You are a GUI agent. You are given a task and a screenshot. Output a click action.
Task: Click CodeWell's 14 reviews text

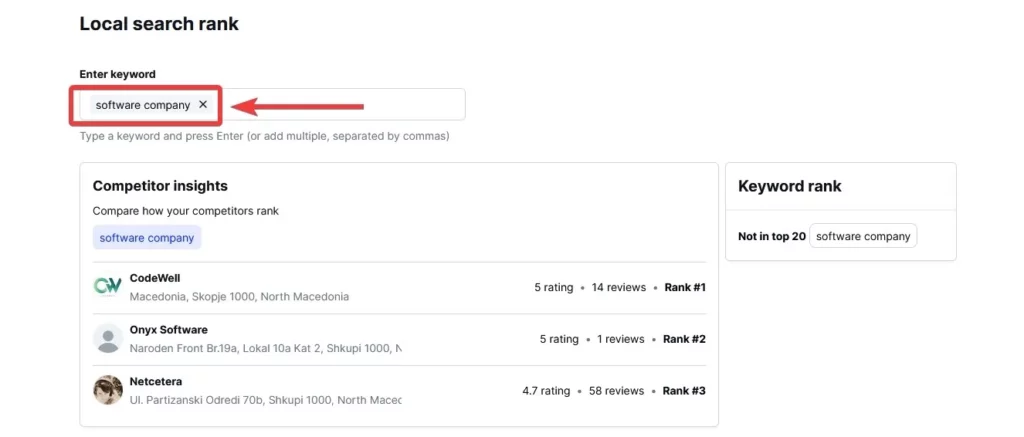618,288
